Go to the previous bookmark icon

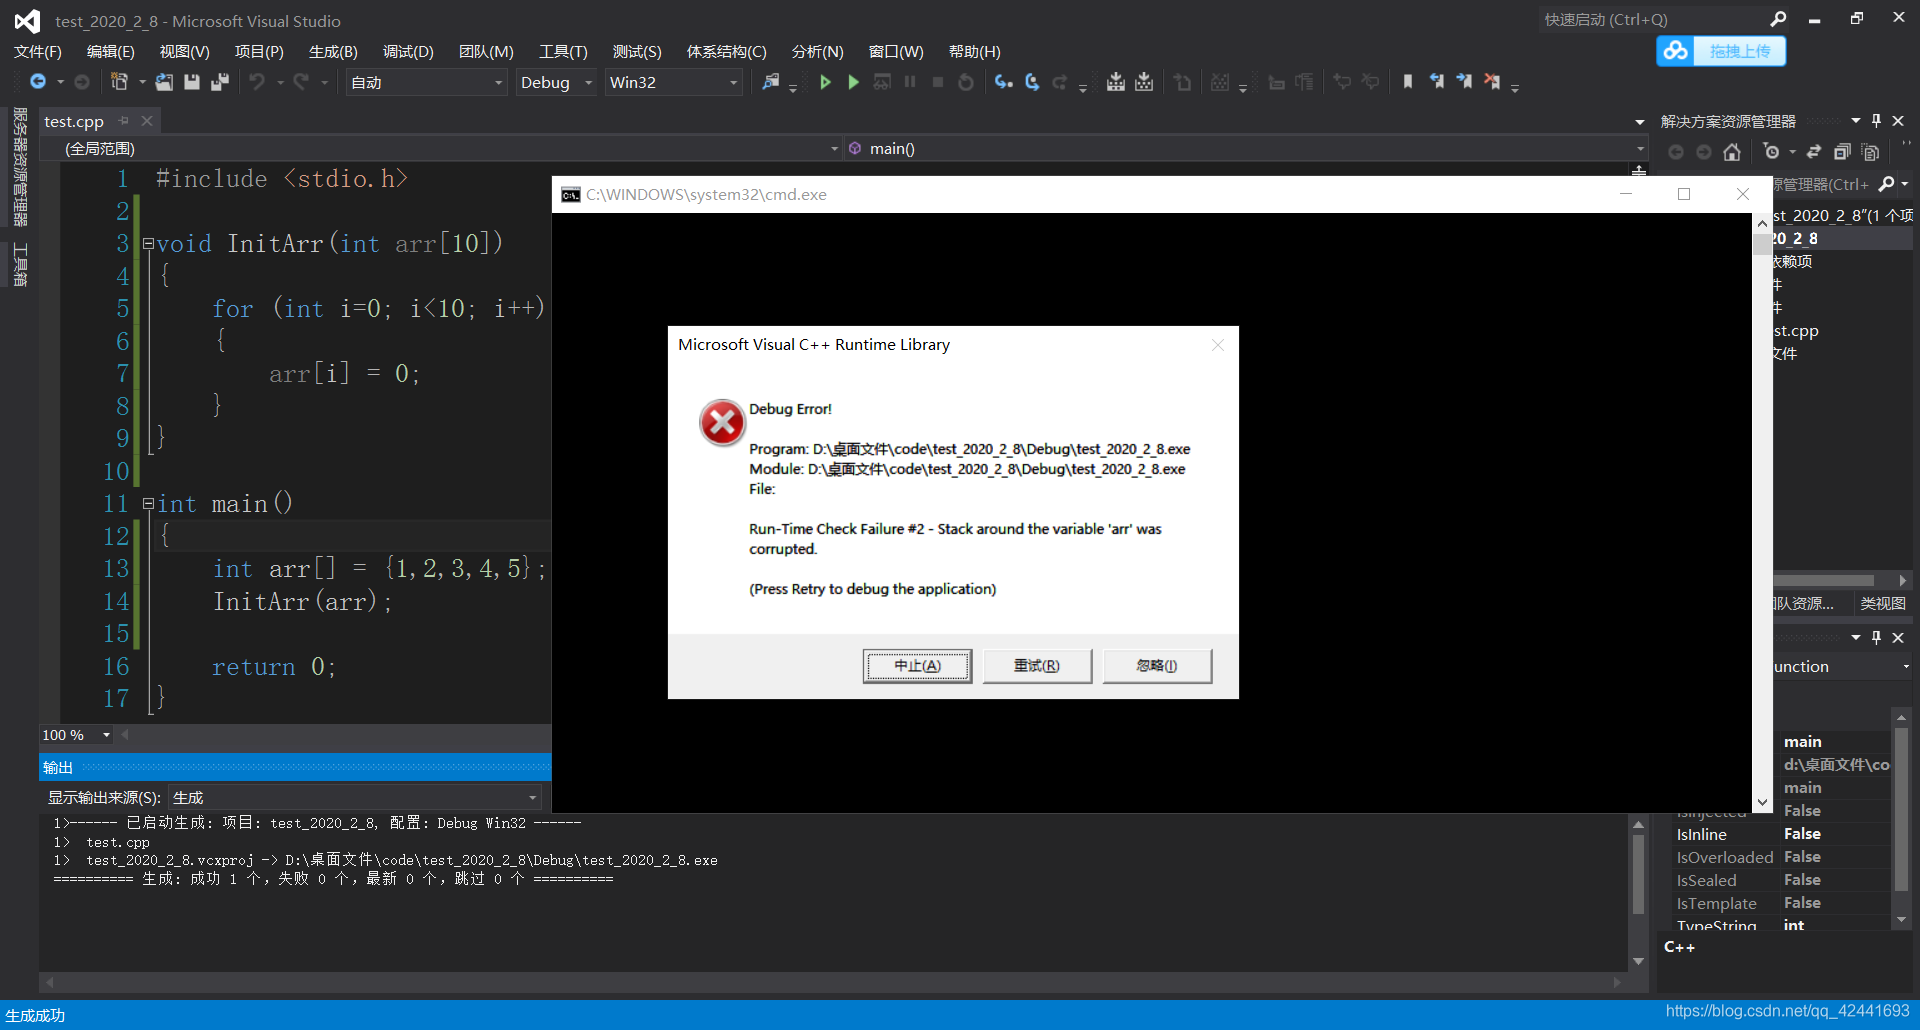click(1437, 82)
